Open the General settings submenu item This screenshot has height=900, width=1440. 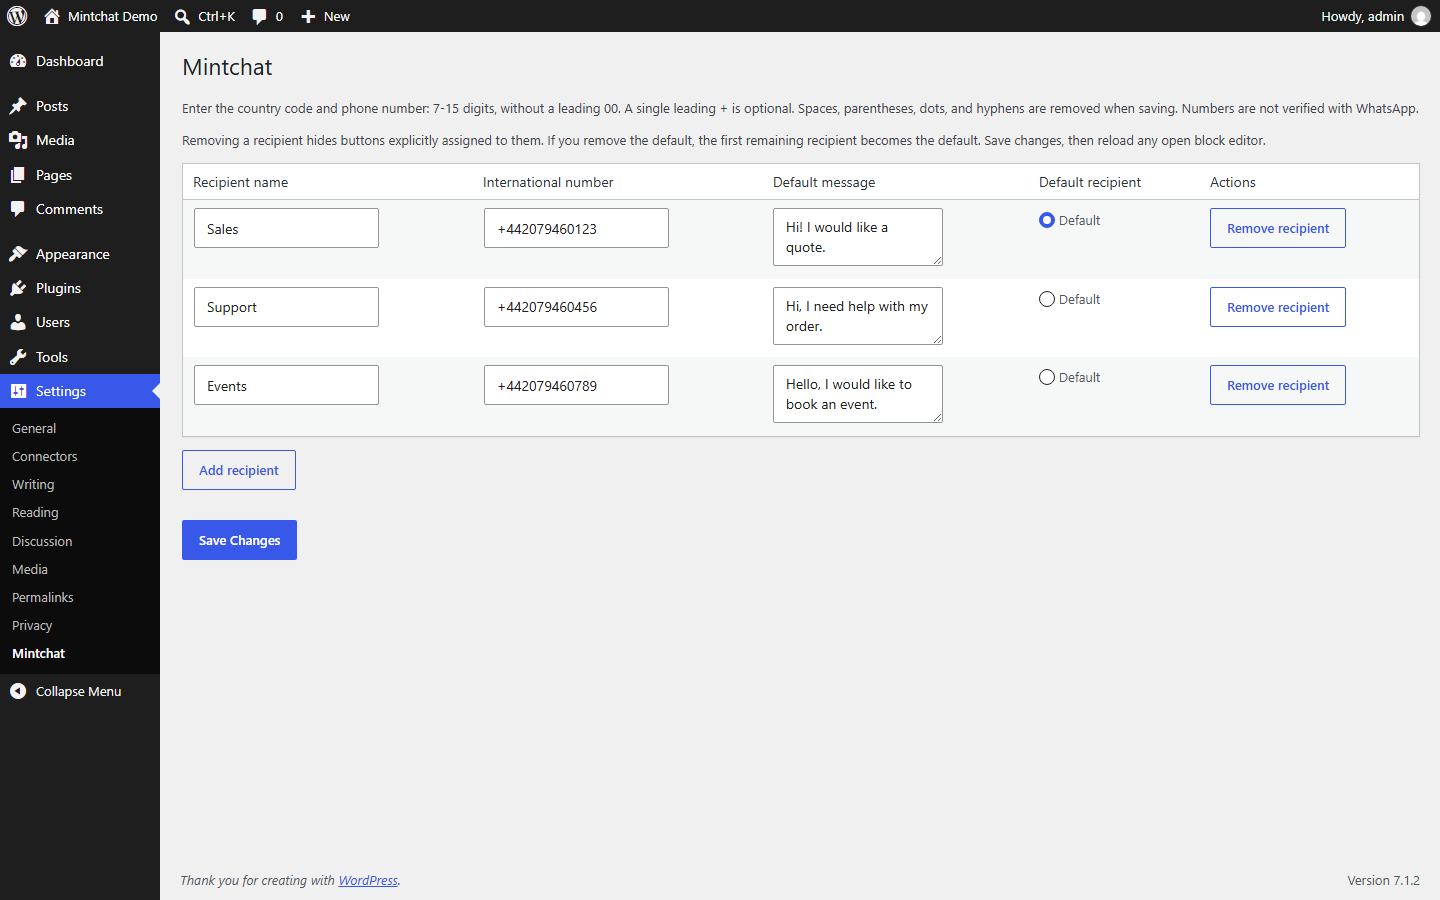click(x=34, y=428)
